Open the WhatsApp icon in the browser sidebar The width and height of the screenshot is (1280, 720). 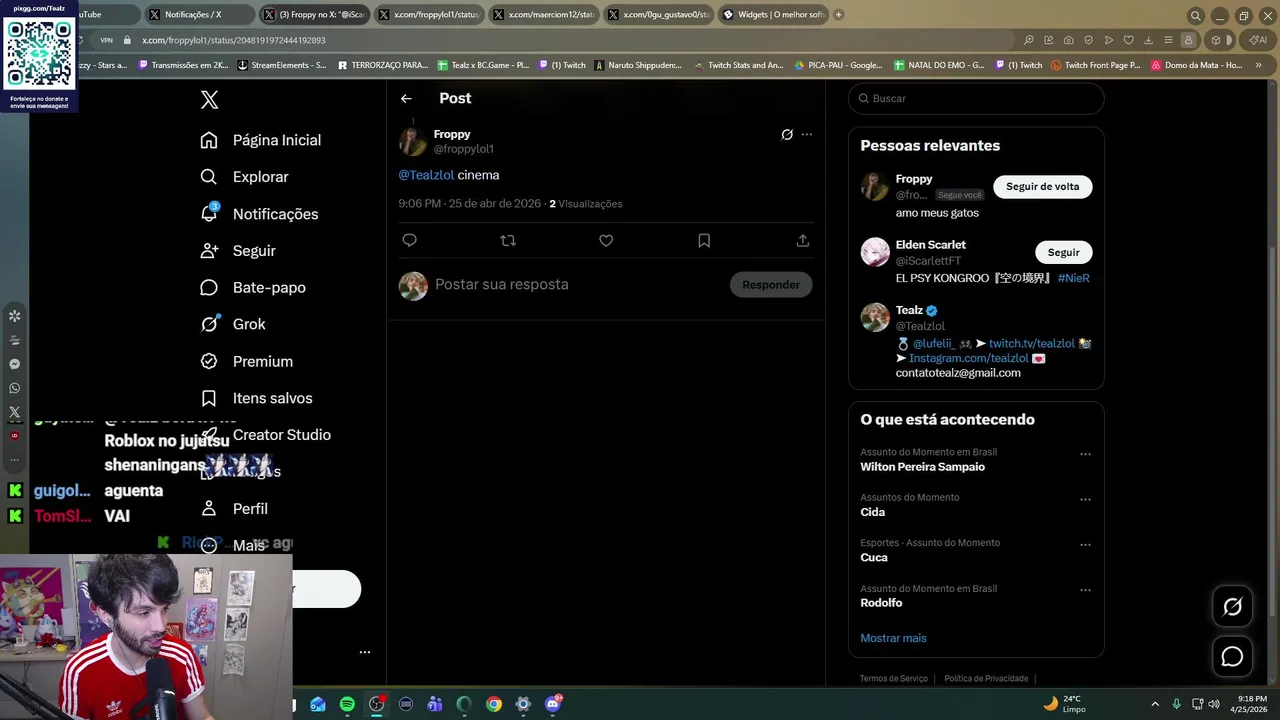pos(14,388)
